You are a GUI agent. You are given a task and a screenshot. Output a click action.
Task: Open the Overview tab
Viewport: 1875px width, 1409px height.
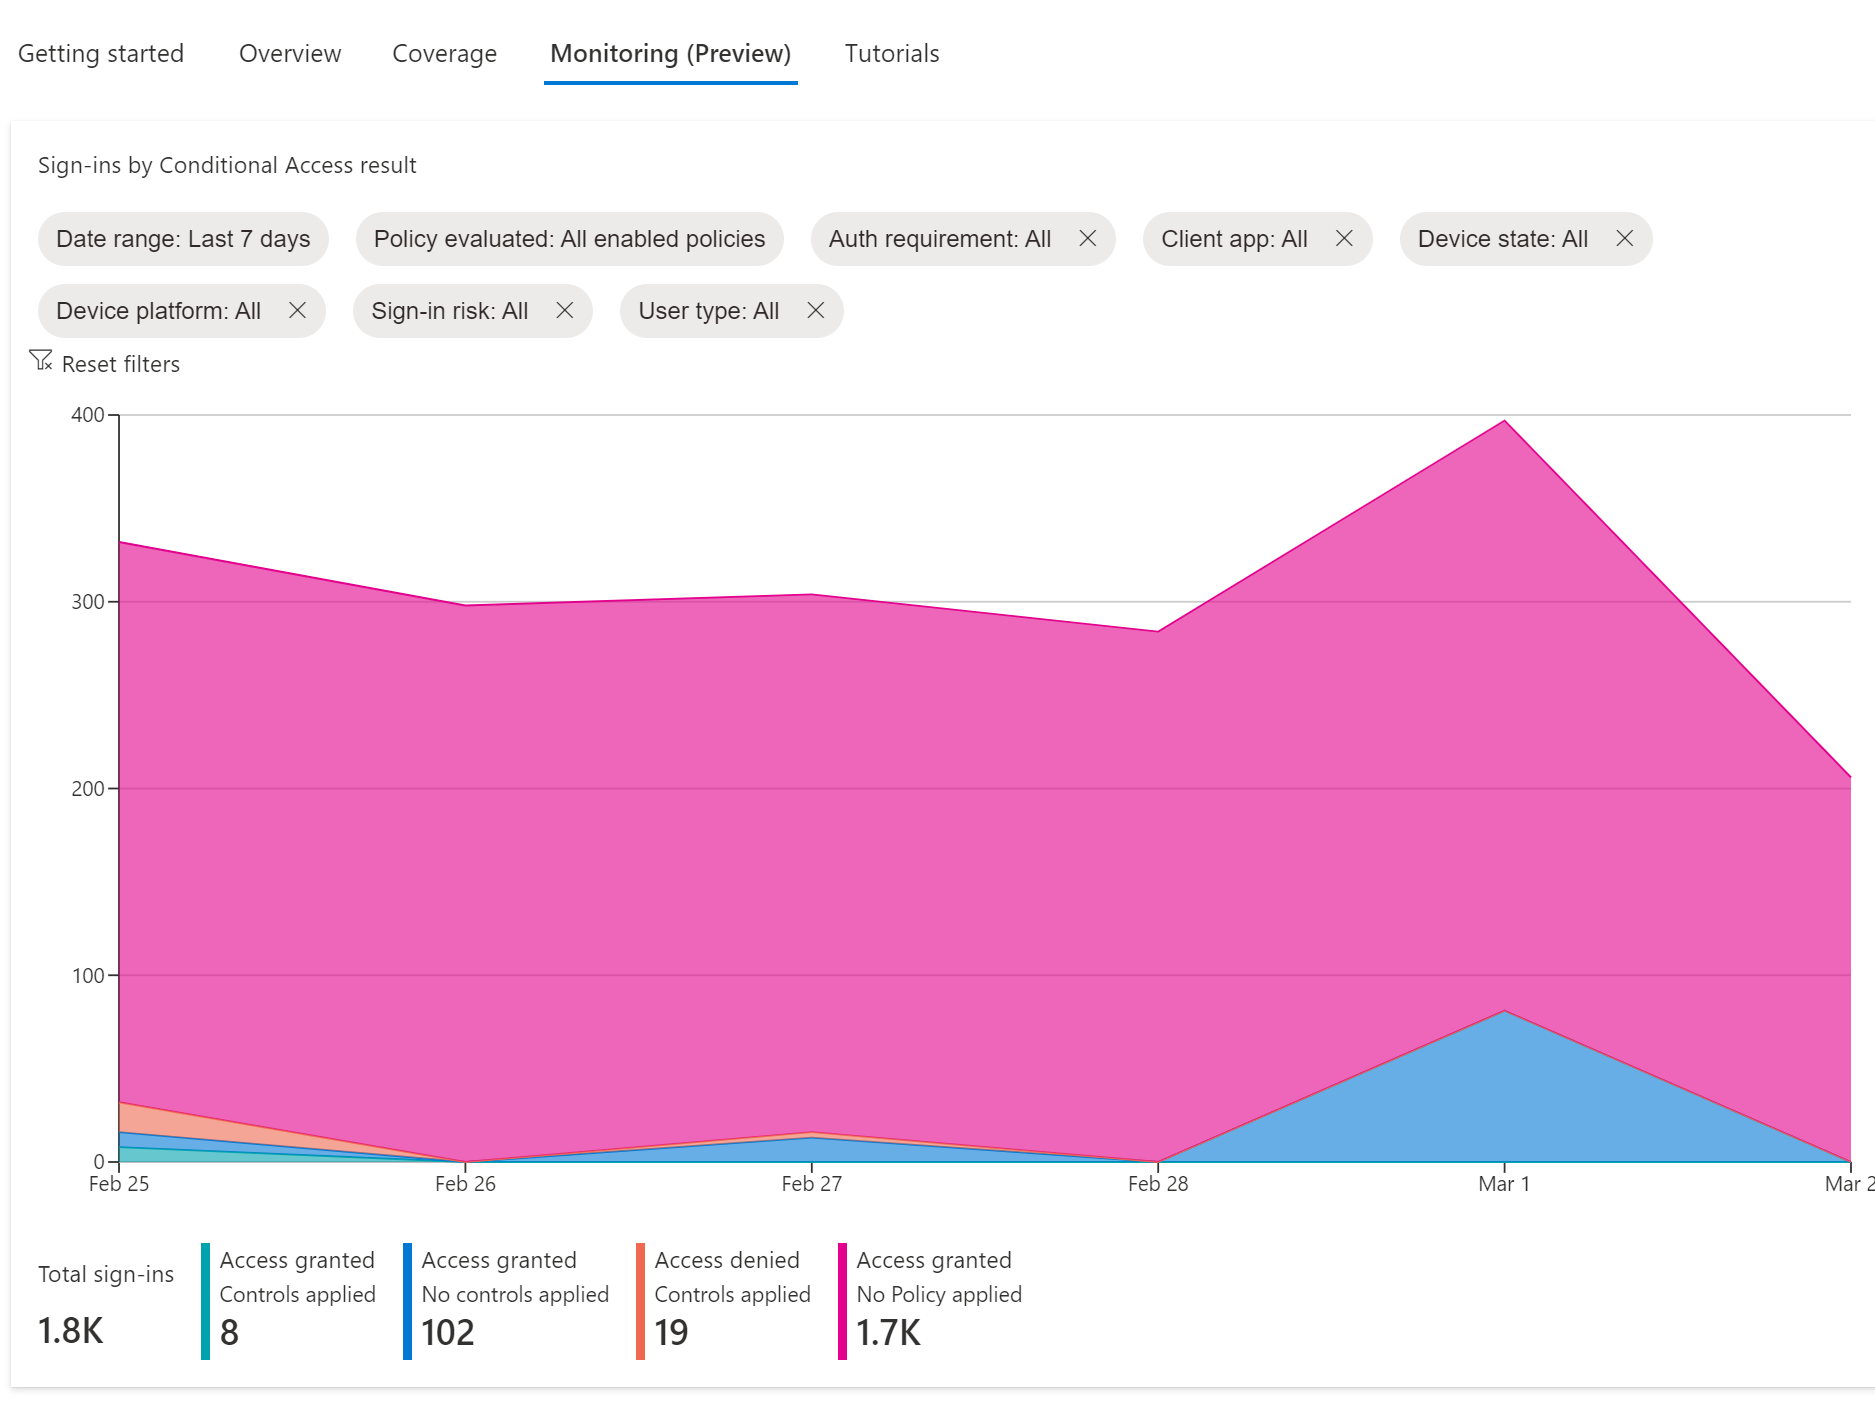(x=290, y=54)
